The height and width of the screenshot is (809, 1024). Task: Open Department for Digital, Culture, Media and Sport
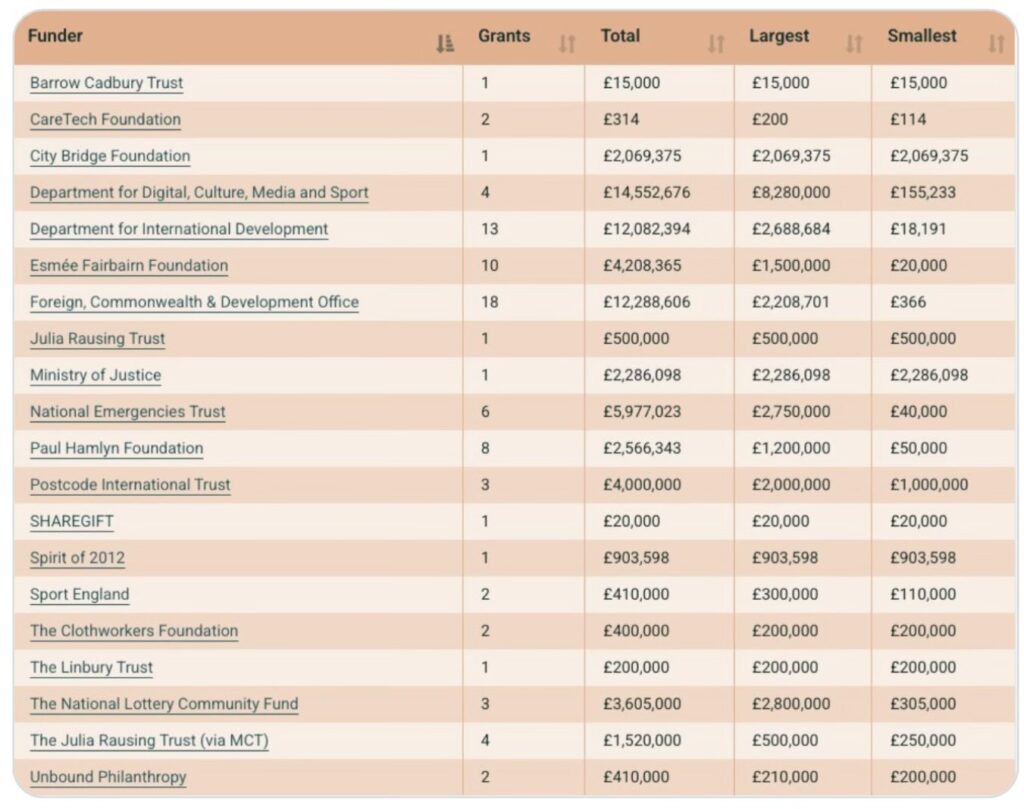click(x=199, y=193)
